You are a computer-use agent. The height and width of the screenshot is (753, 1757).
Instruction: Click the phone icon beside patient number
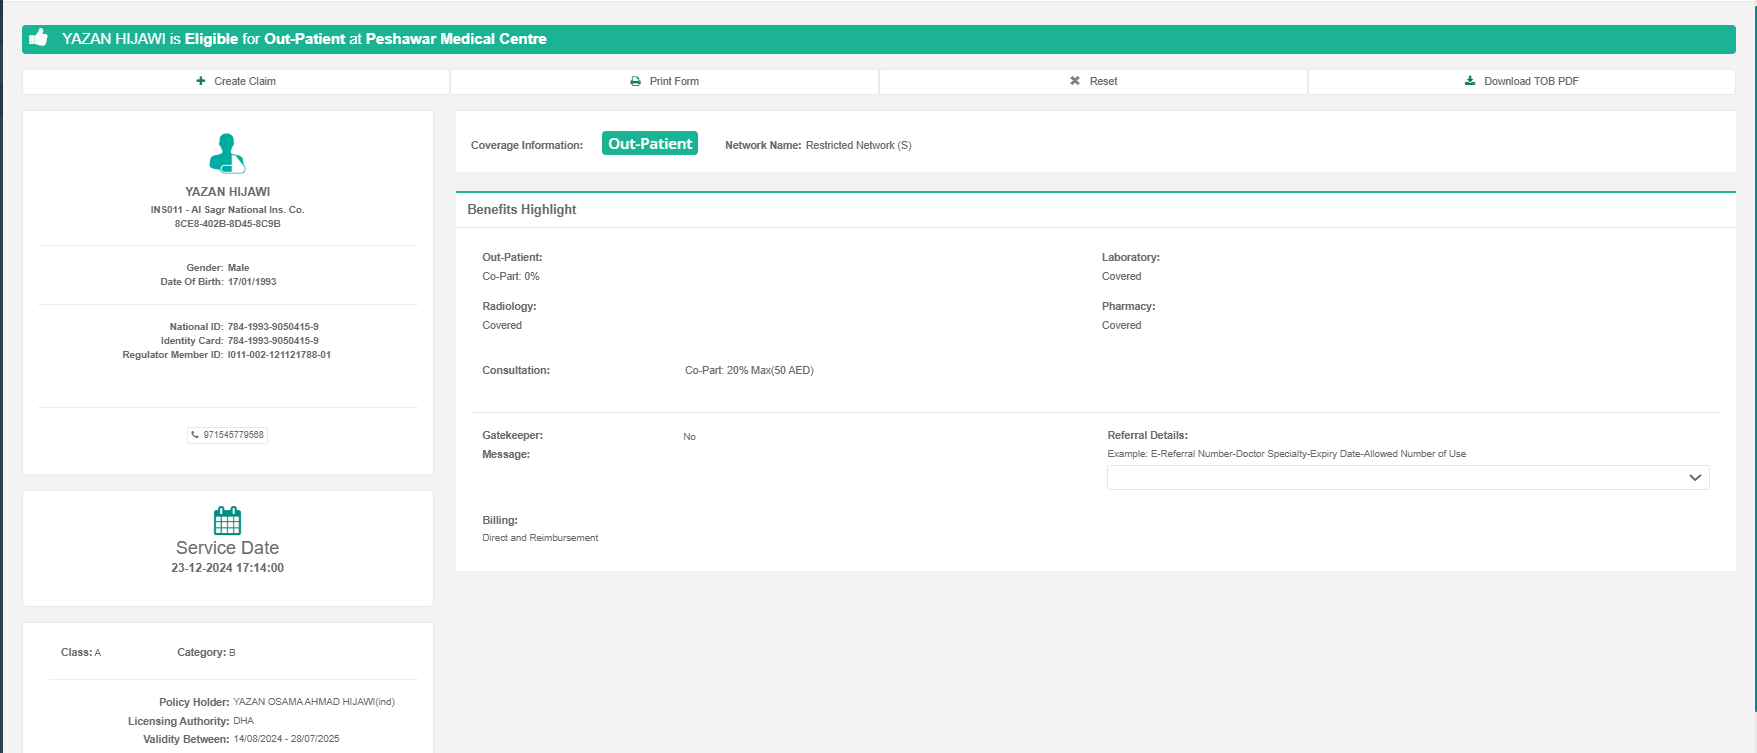point(195,435)
